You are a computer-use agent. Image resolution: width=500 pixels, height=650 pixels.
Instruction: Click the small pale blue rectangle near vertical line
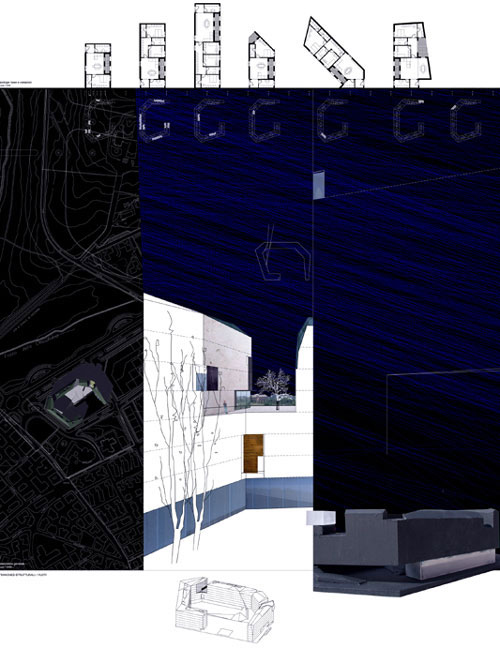click(x=319, y=185)
